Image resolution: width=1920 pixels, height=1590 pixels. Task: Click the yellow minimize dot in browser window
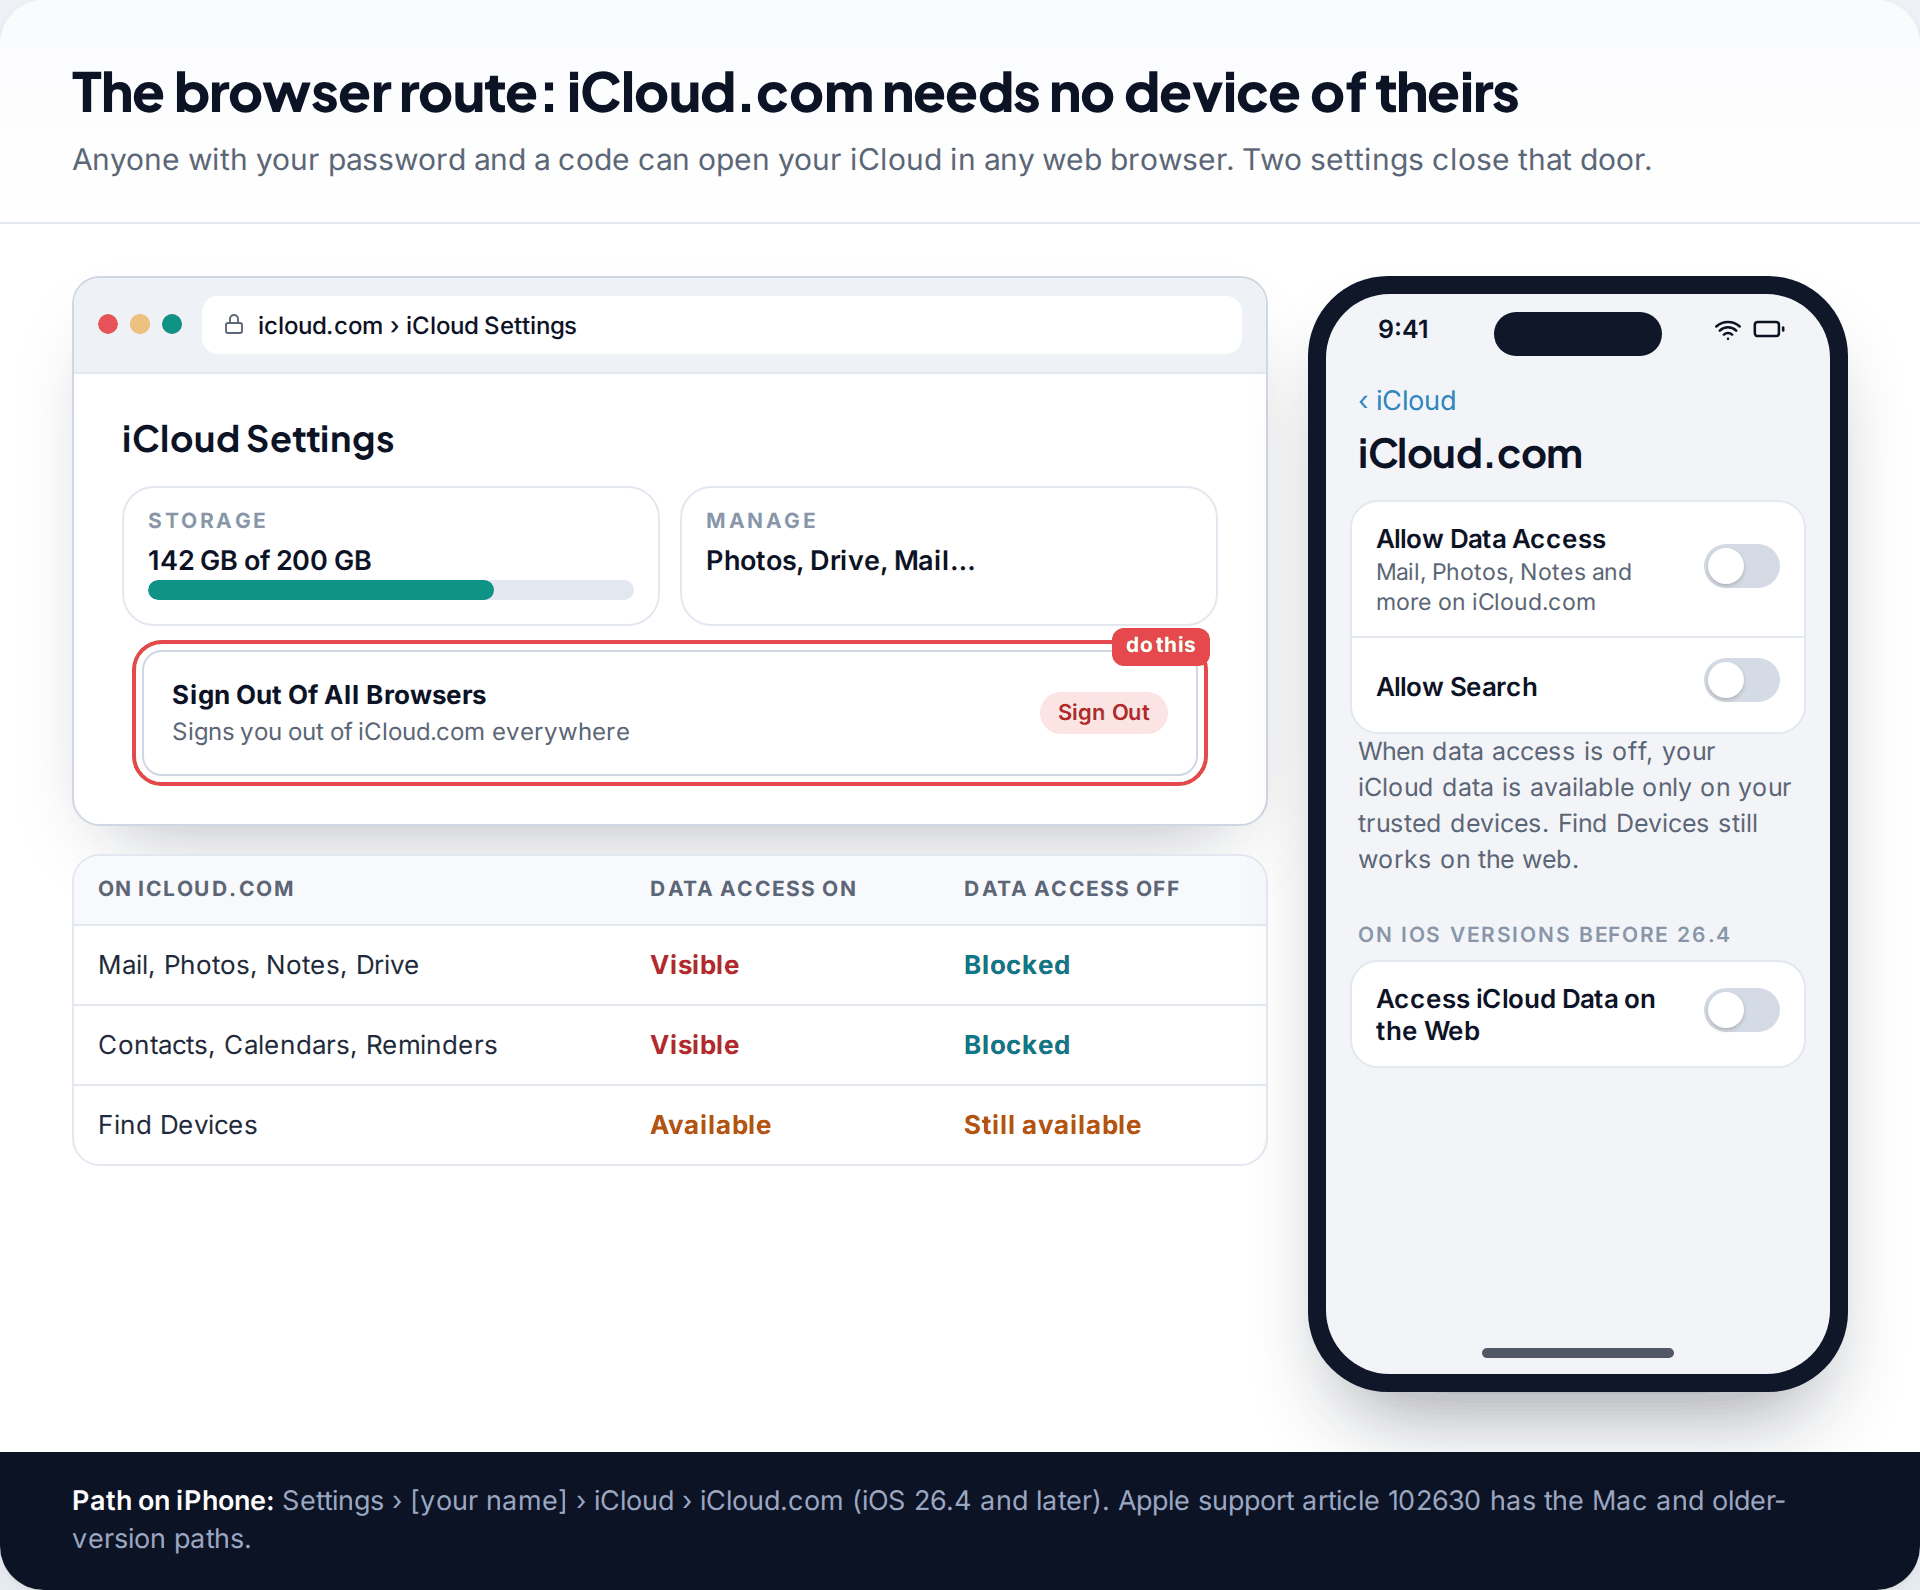click(140, 324)
